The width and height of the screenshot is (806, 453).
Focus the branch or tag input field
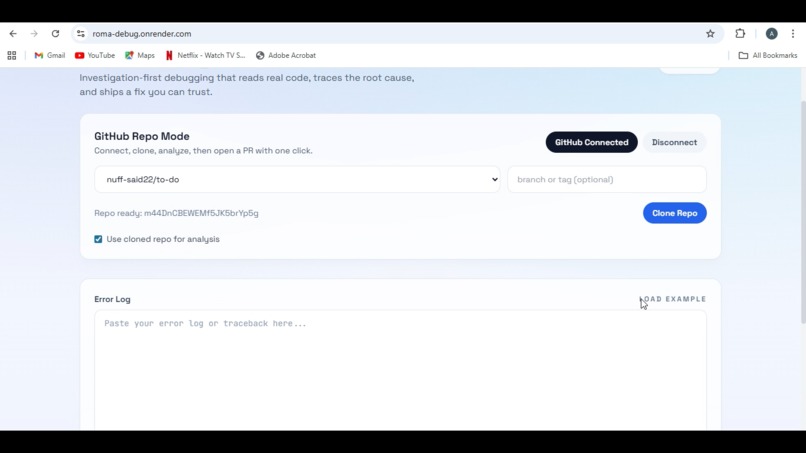607,179
